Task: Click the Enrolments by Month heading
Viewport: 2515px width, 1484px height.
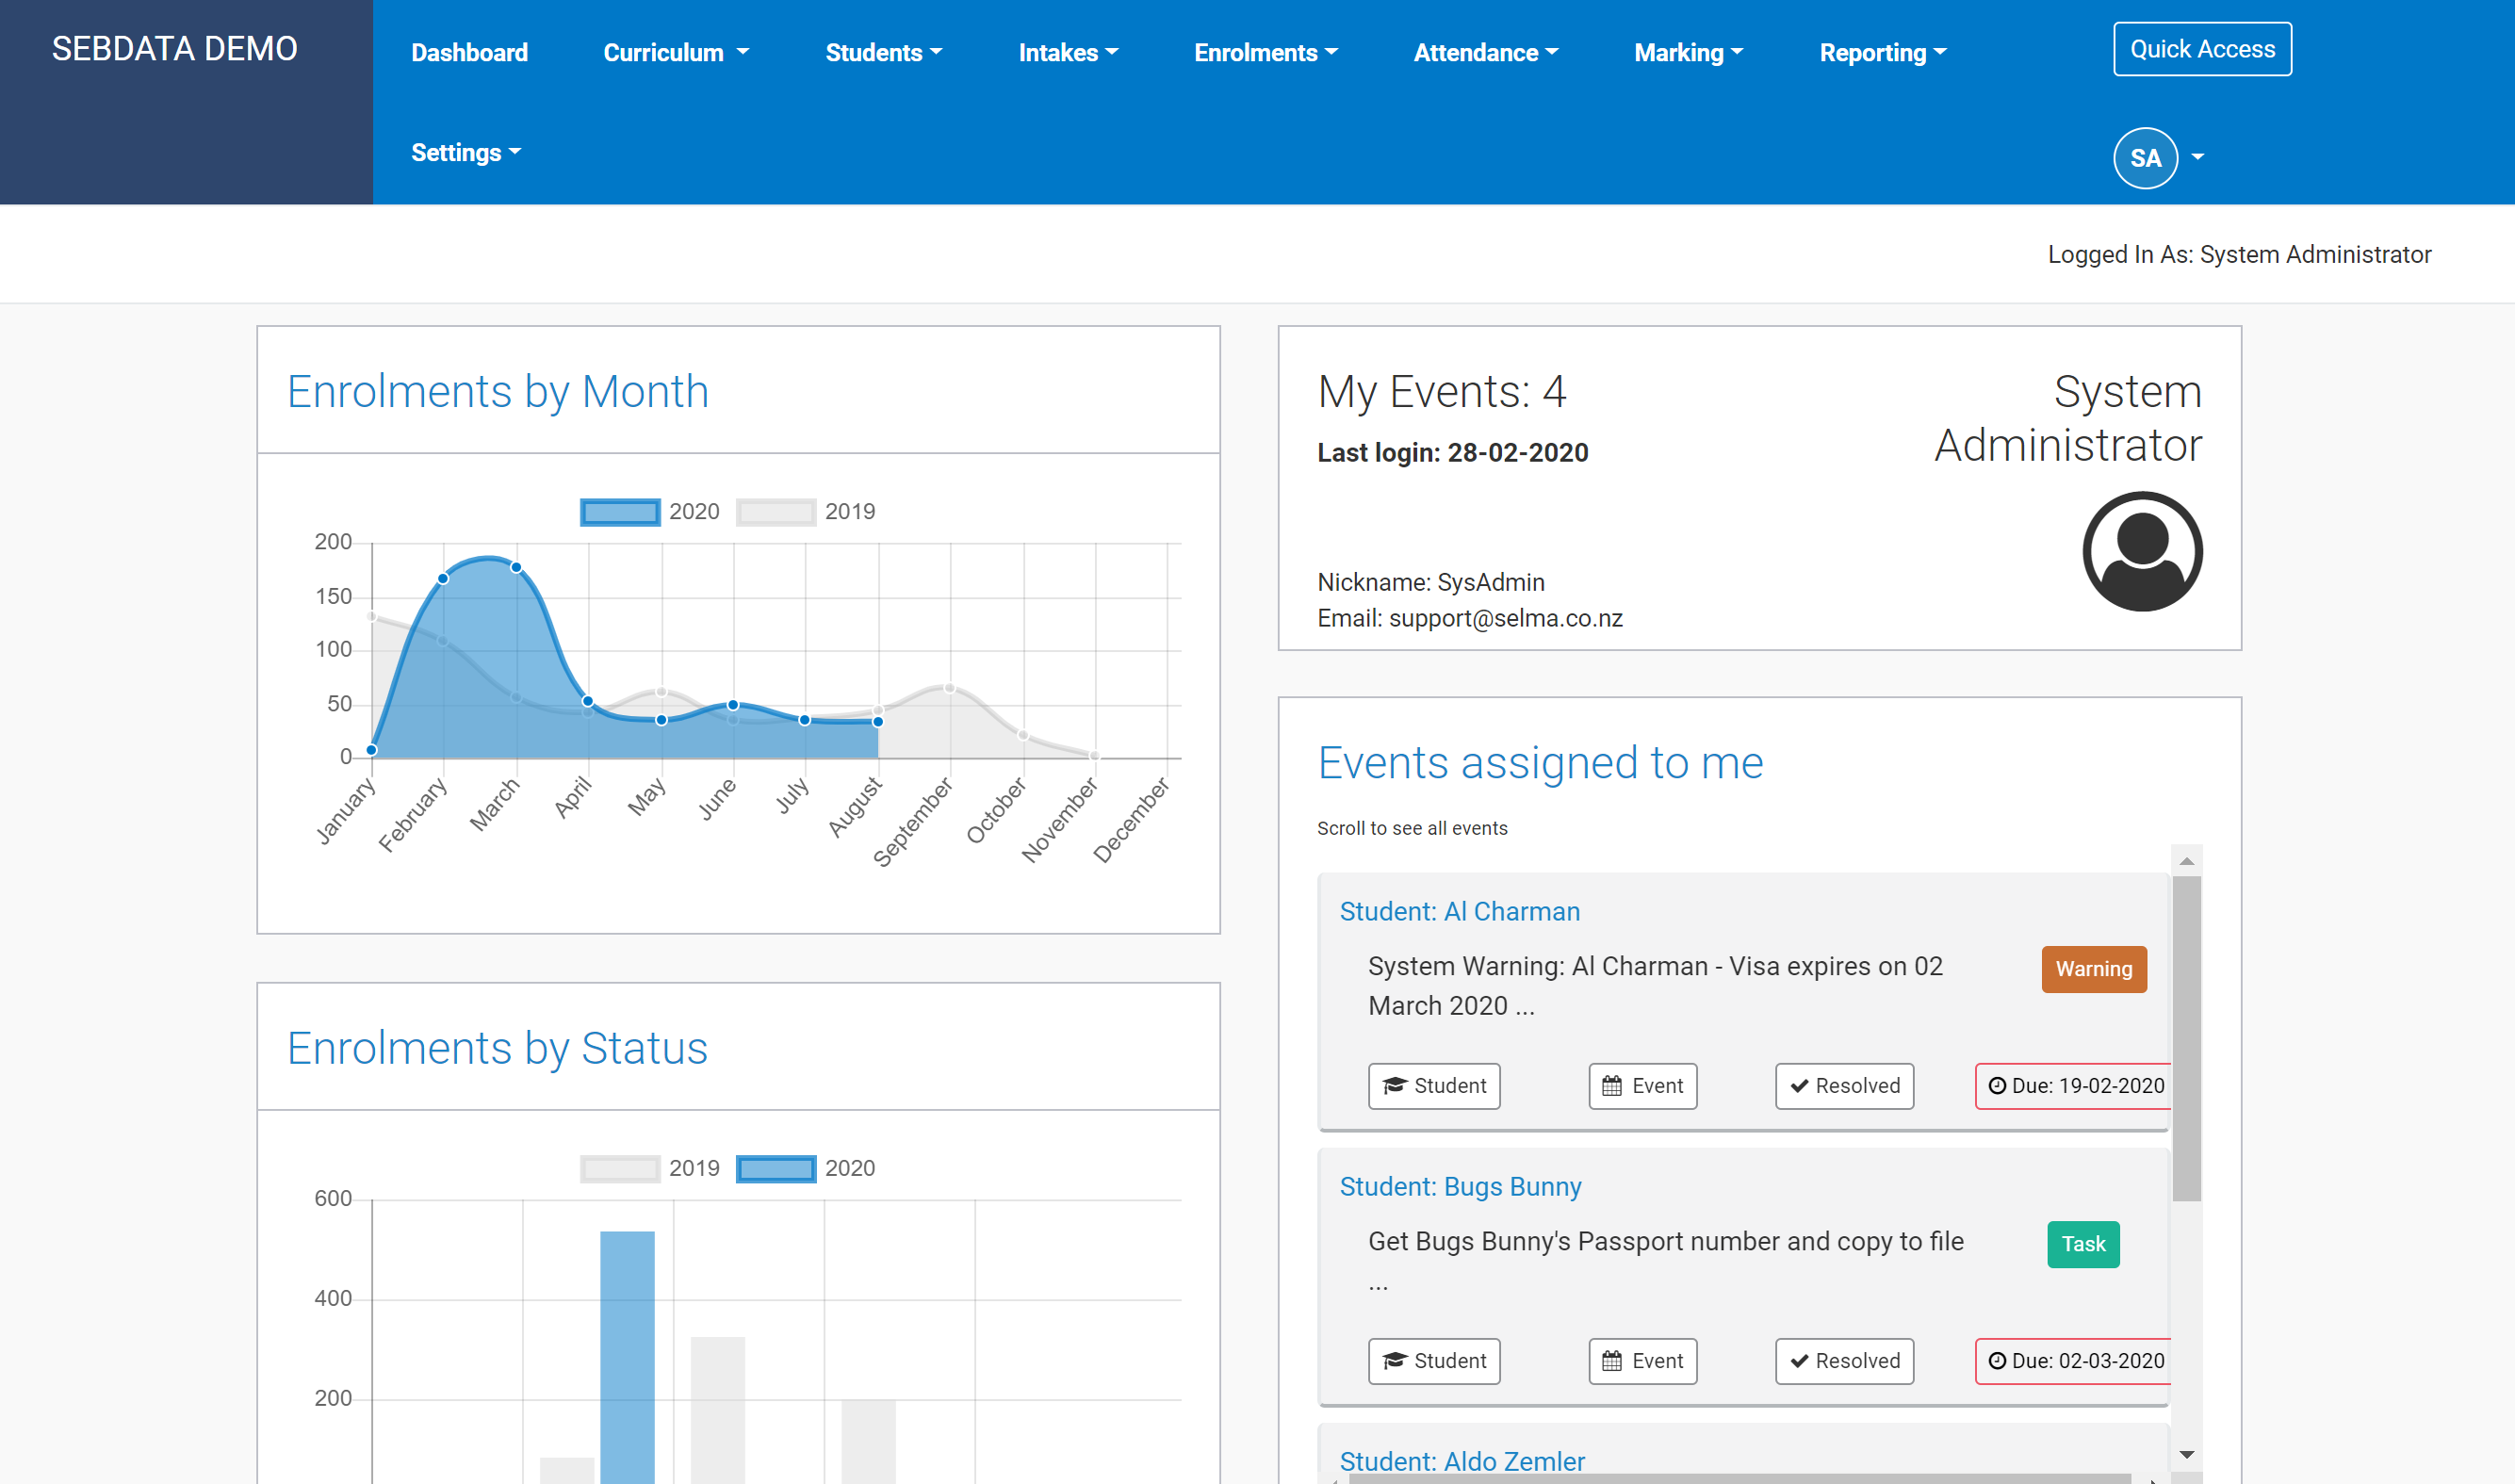Action: point(498,391)
